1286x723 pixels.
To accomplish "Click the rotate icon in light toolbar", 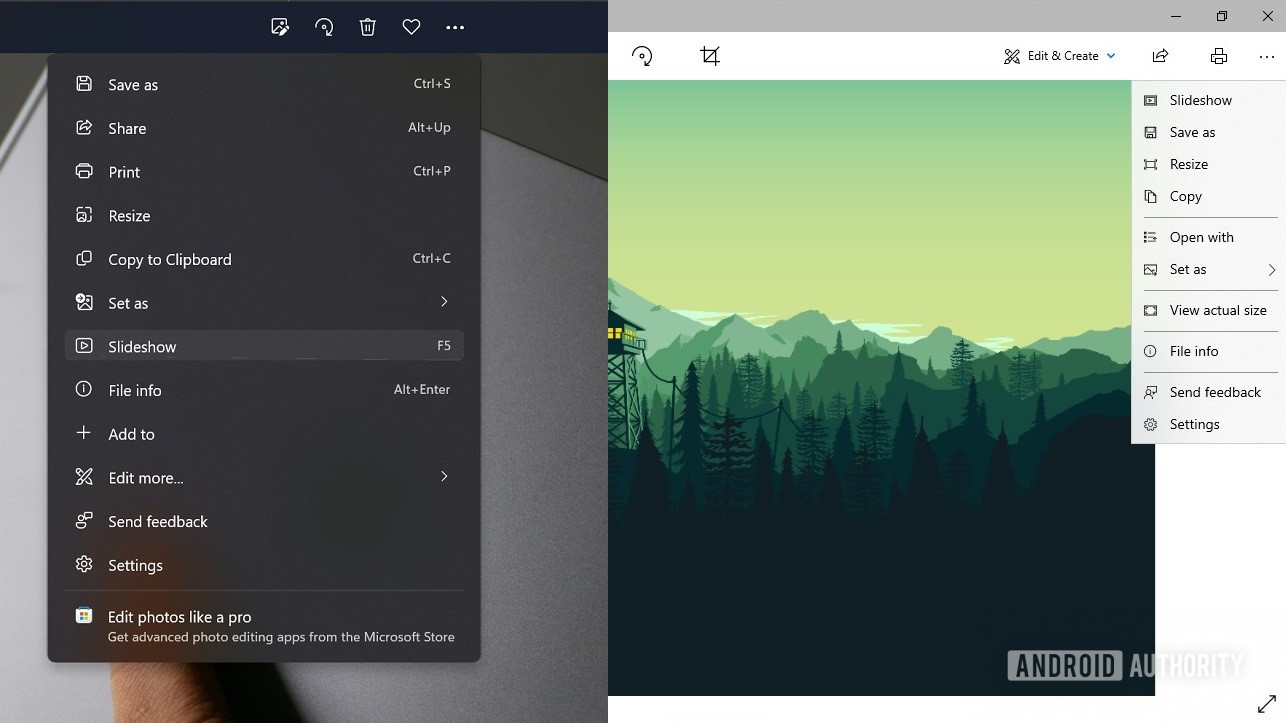I will pos(642,56).
